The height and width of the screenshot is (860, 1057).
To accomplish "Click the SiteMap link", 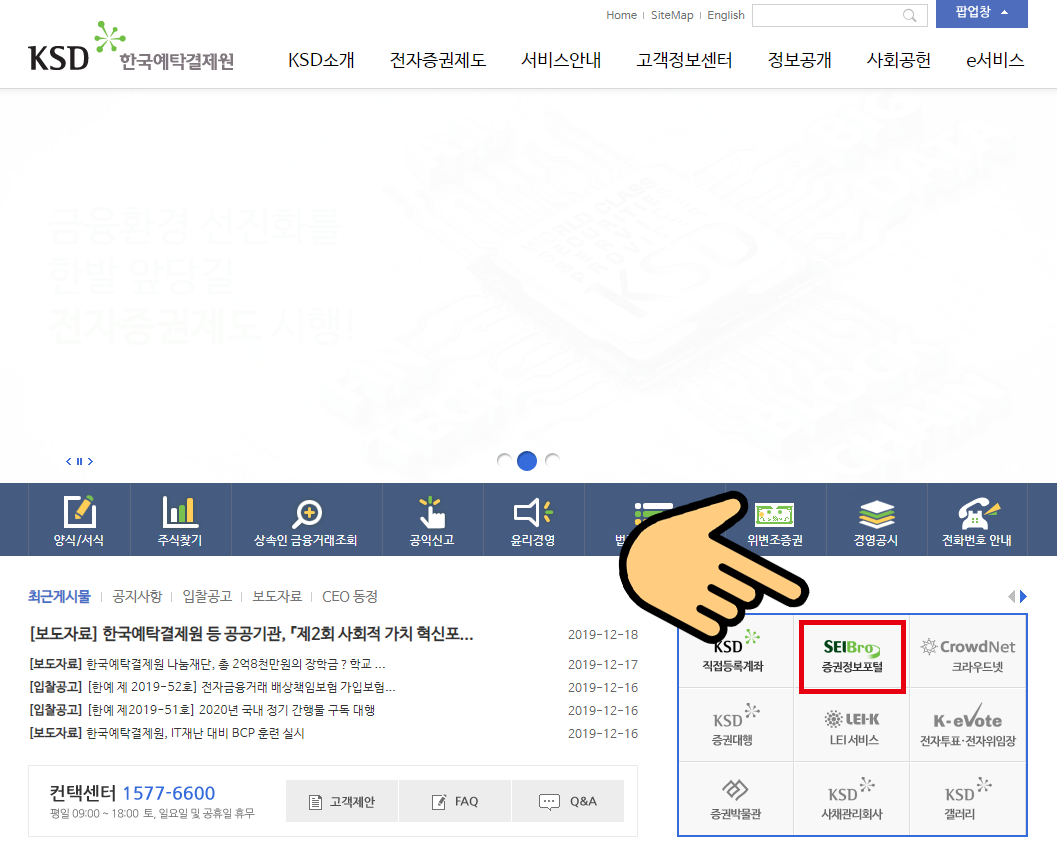I will (x=672, y=15).
